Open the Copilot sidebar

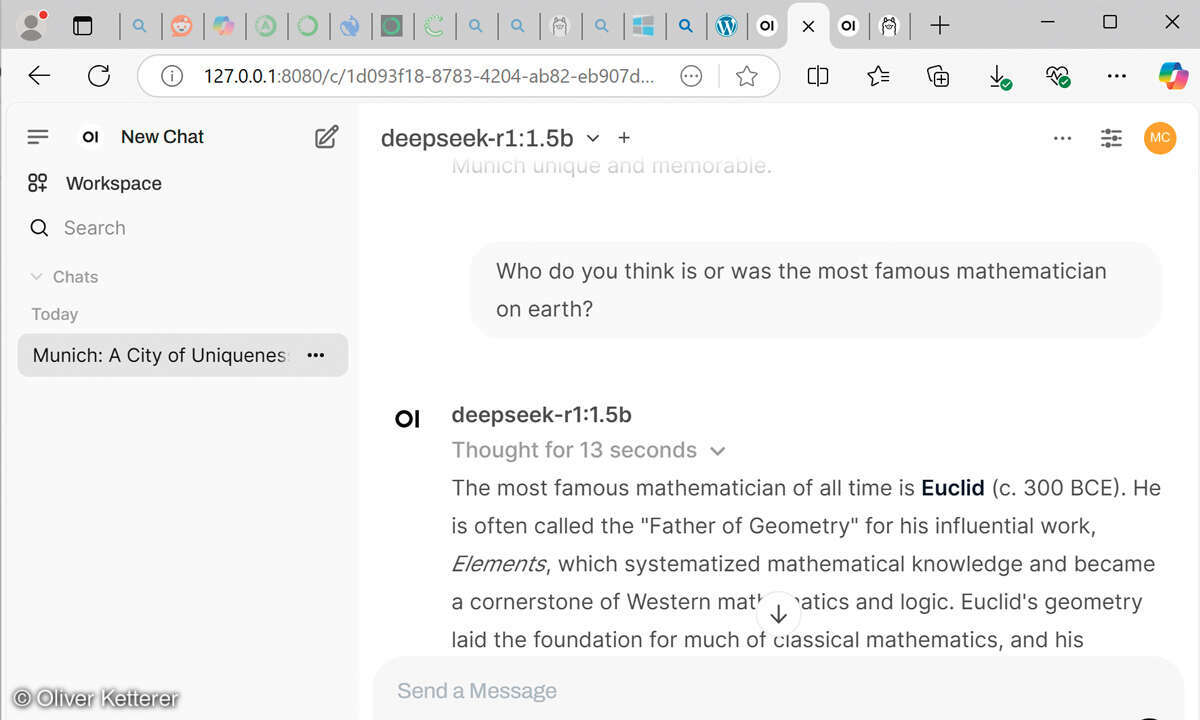point(1173,76)
